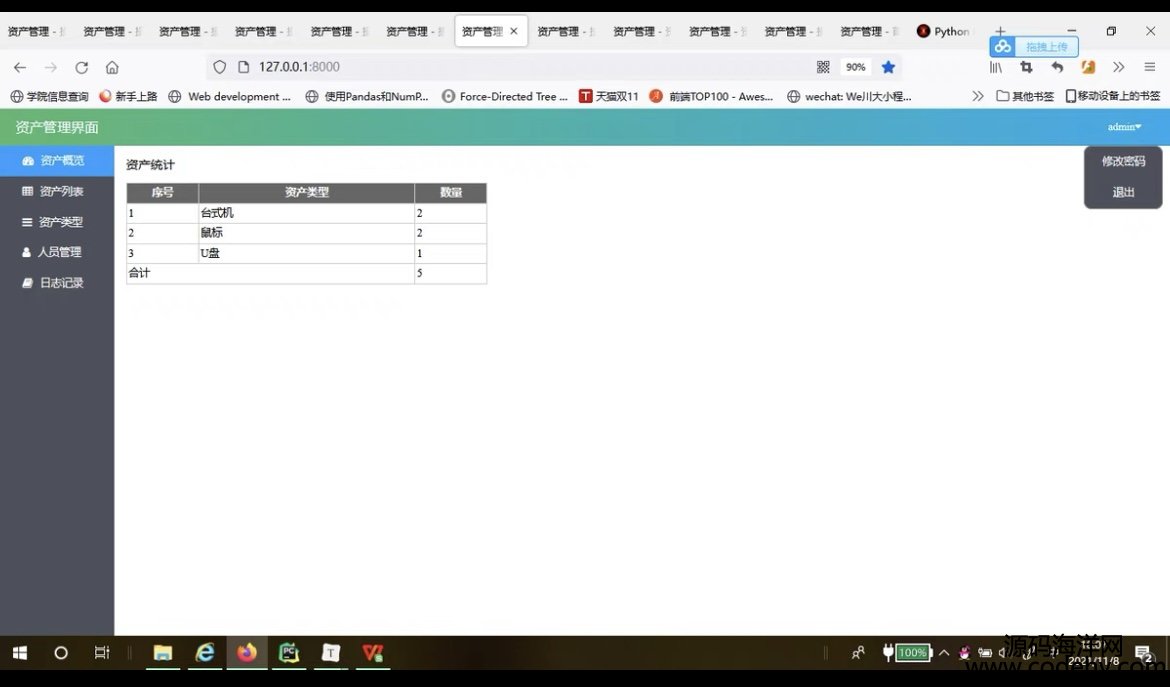Viewport: 1170px width, 687px height.
Task: Open 使用Pandas和NumP... bookmark
Action: point(367,96)
